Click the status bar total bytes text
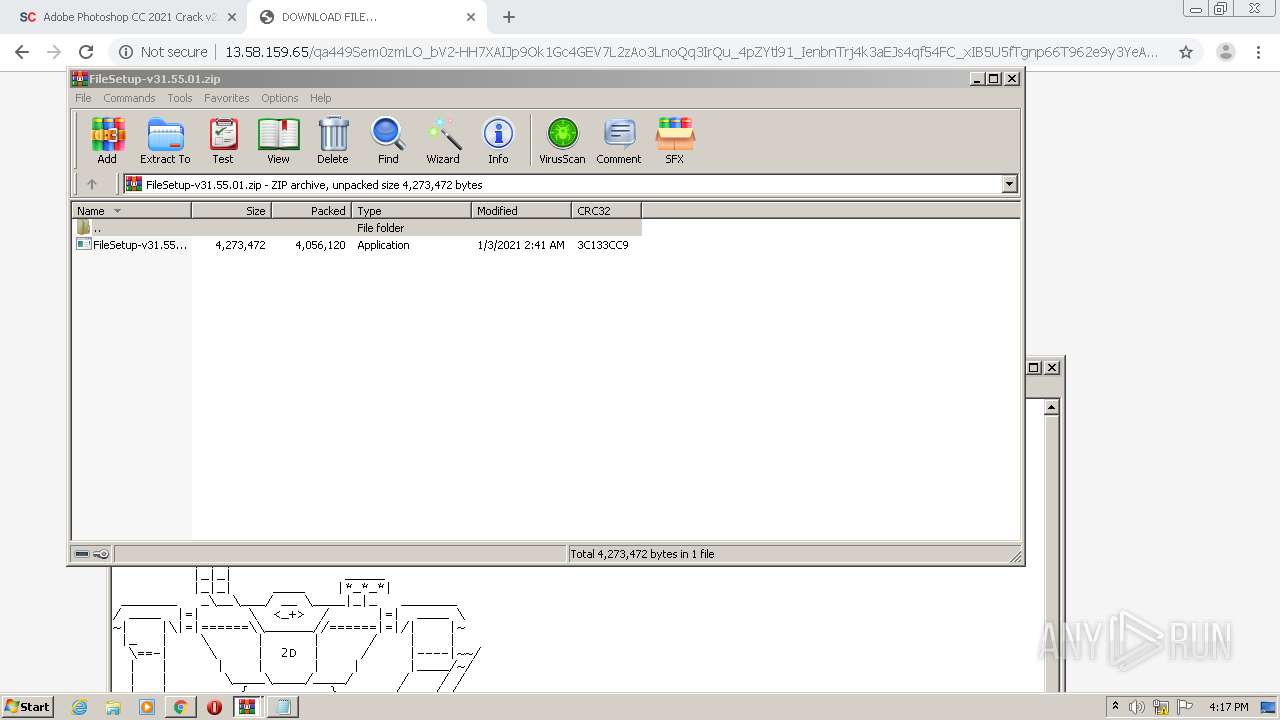1280x720 pixels. point(642,554)
